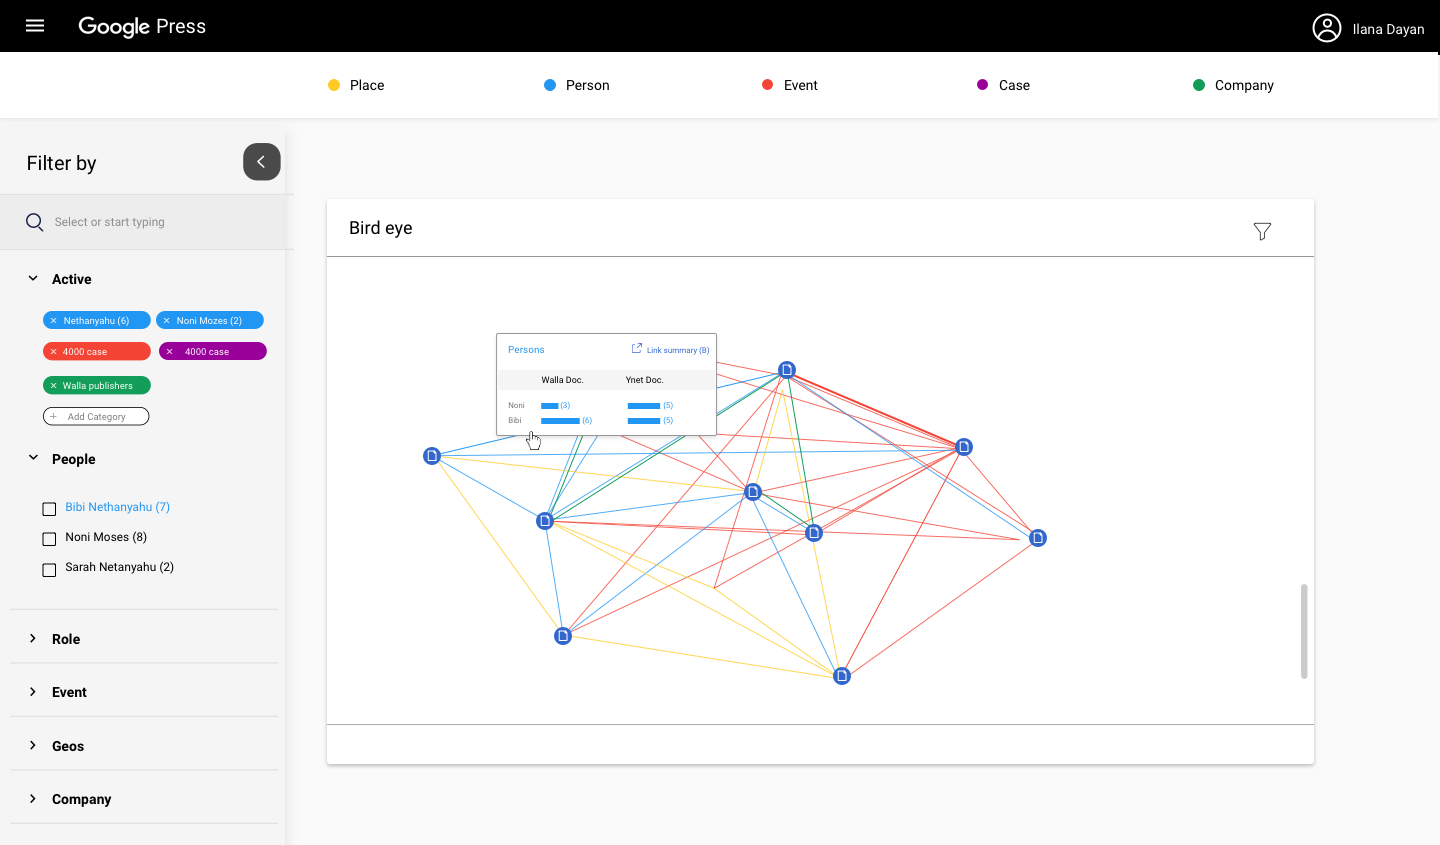This screenshot has height=845, width=1440.
Task: Select the yellow Place legend dot
Action: [334, 85]
